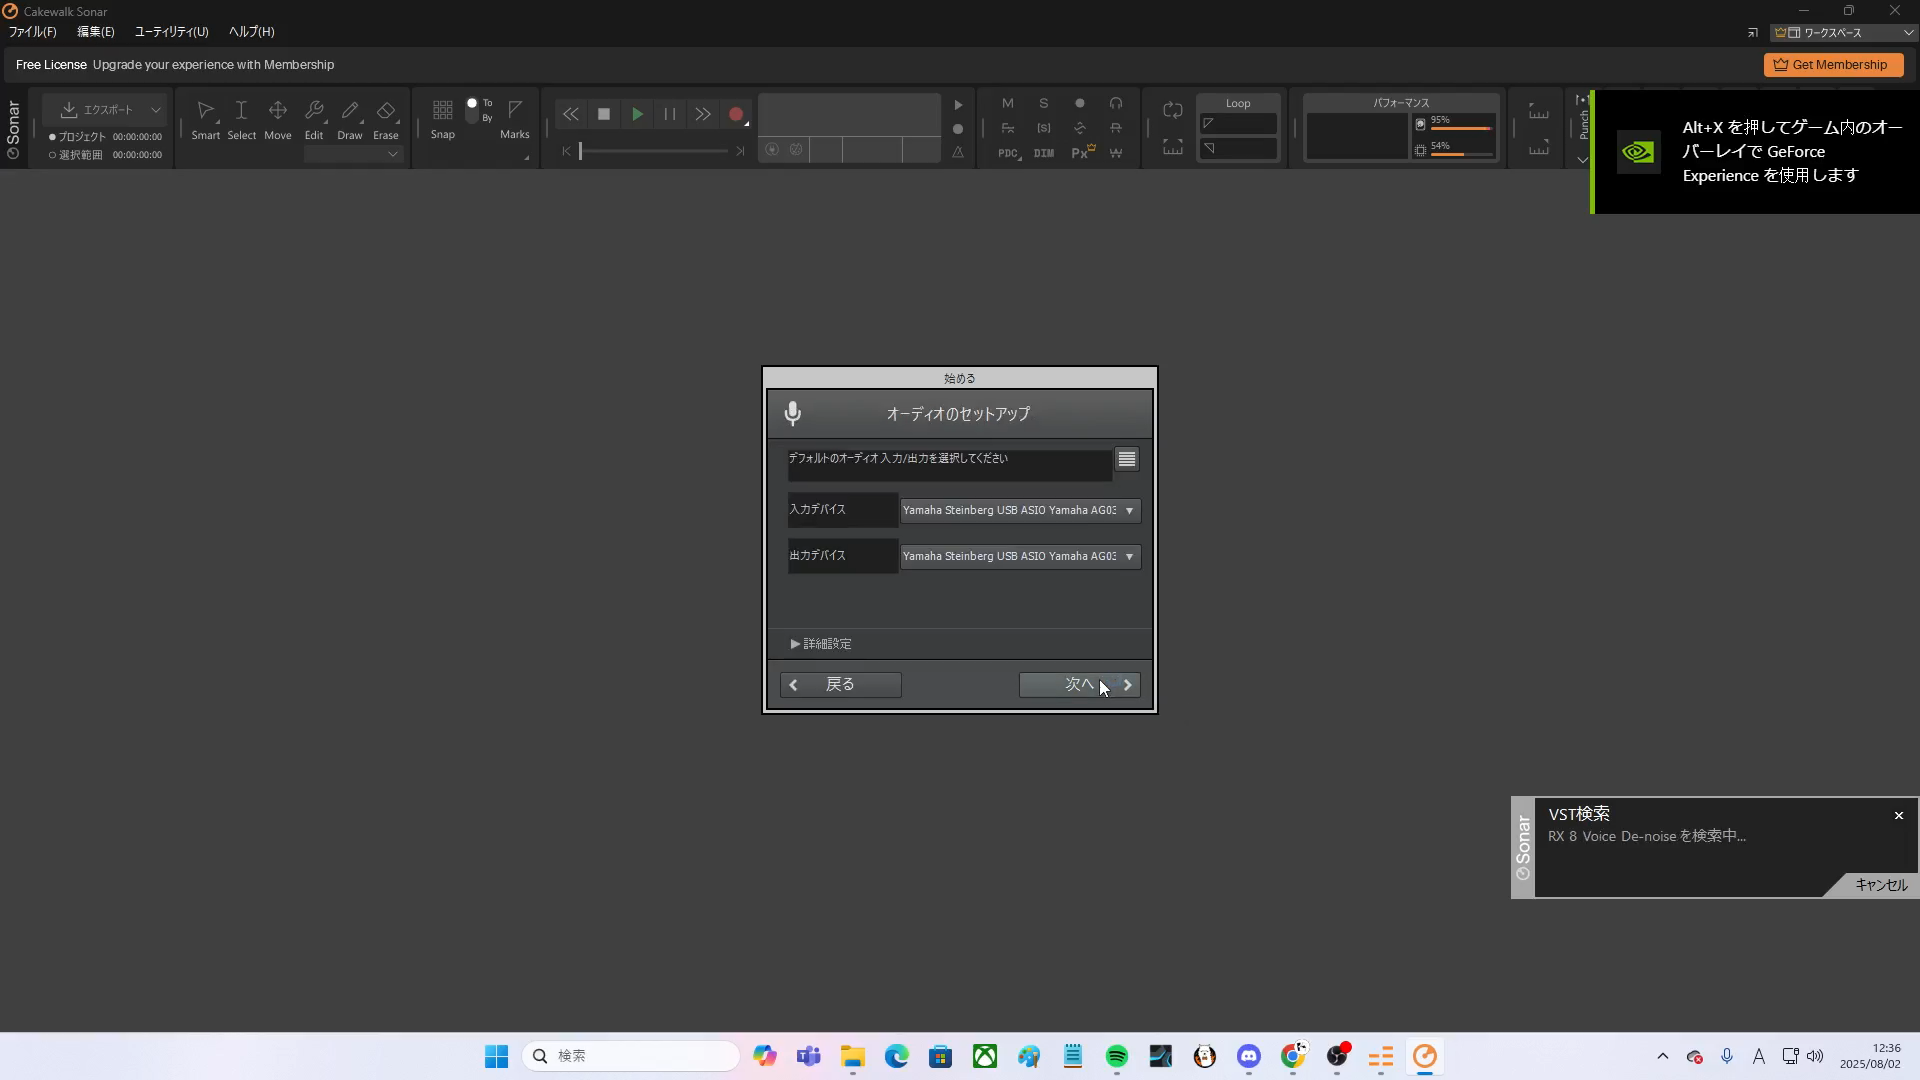Click the 戻る back button

pos(841,685)
